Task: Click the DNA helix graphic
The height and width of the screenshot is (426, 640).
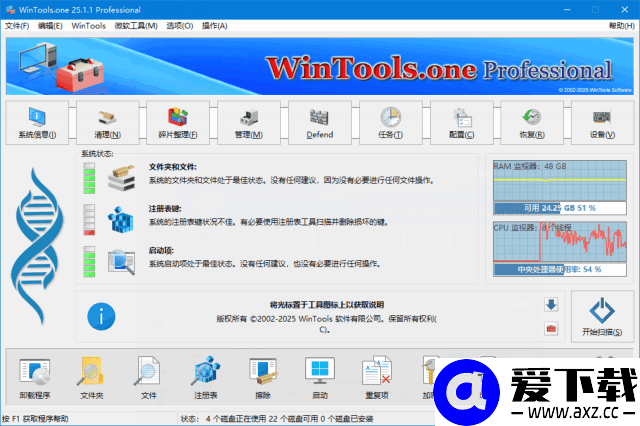Action: tap(37, 246)
